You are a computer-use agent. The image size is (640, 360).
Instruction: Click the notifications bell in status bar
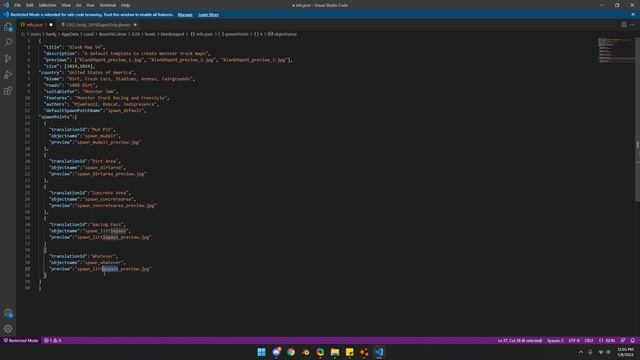[633, 340]
